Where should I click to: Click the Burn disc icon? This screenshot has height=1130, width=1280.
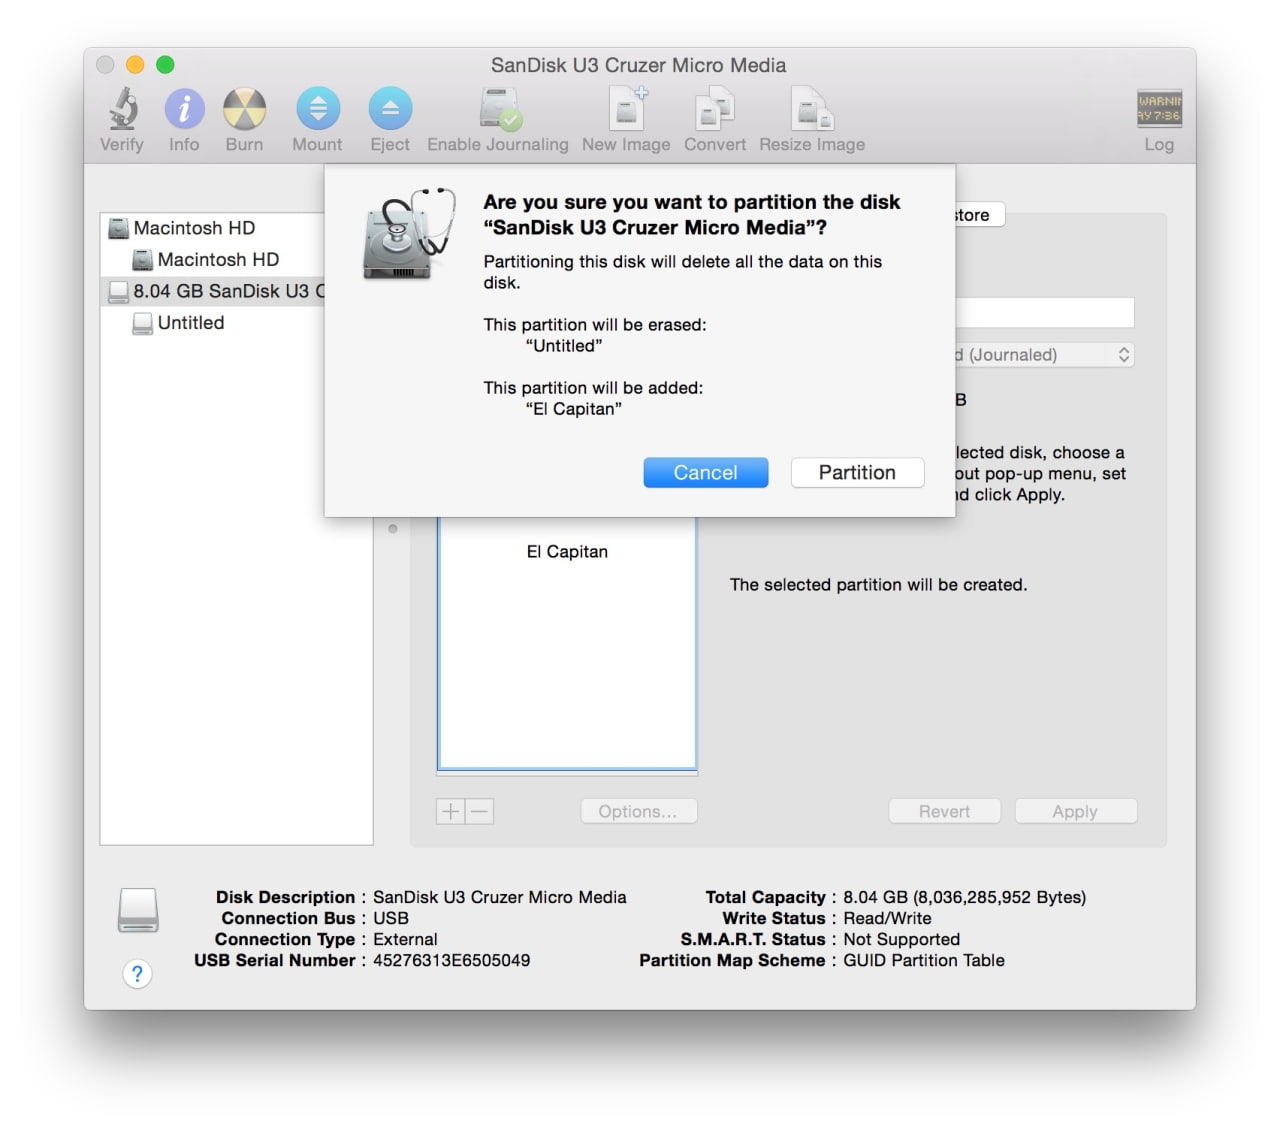click(244, 110)
